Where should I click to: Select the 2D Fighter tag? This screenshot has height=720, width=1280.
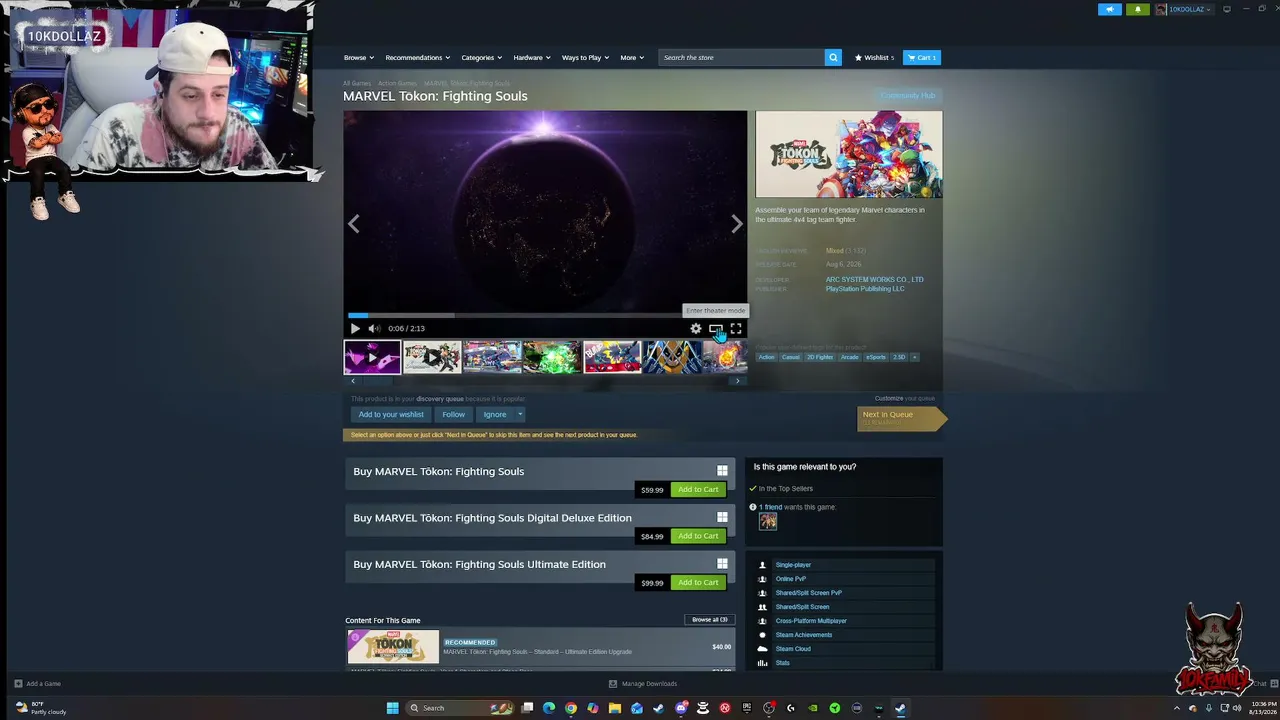pyautogui.click(x=820, y=357)
